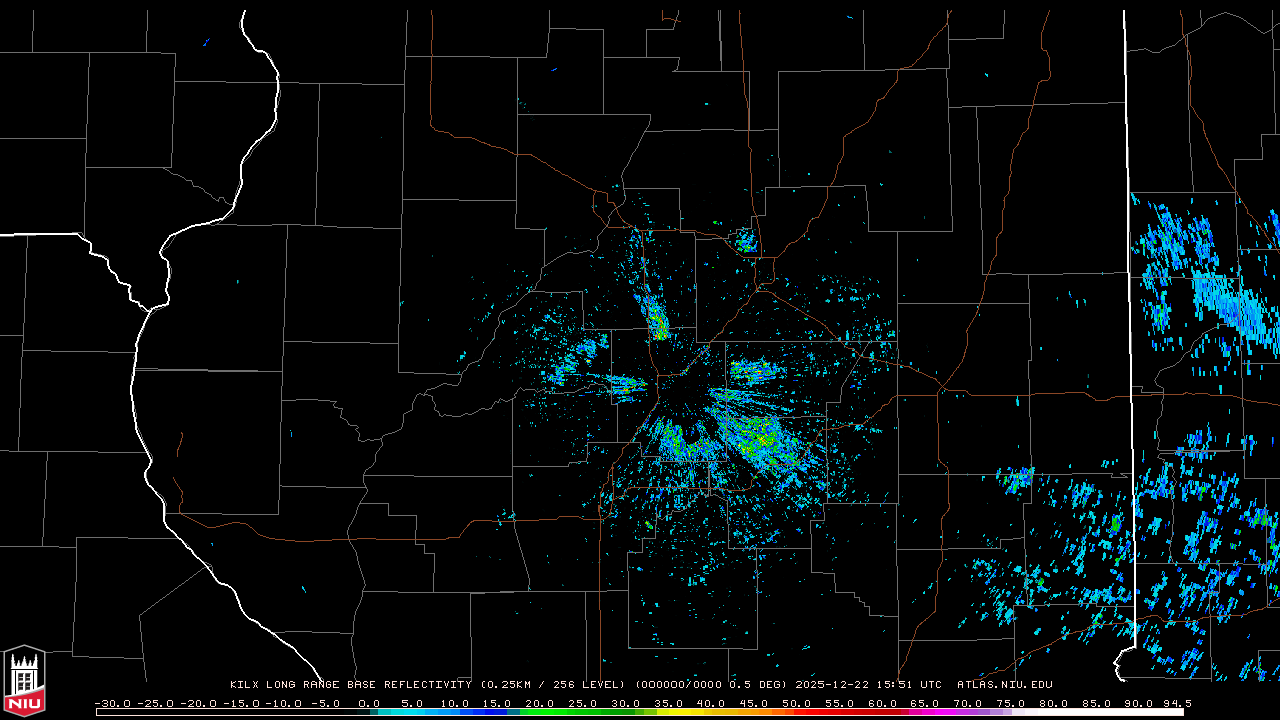Click the small isolated echo cluster north-northeast of radar
Image resolution: width=1280 pixels, height=720 pixels.
point(745,241)
